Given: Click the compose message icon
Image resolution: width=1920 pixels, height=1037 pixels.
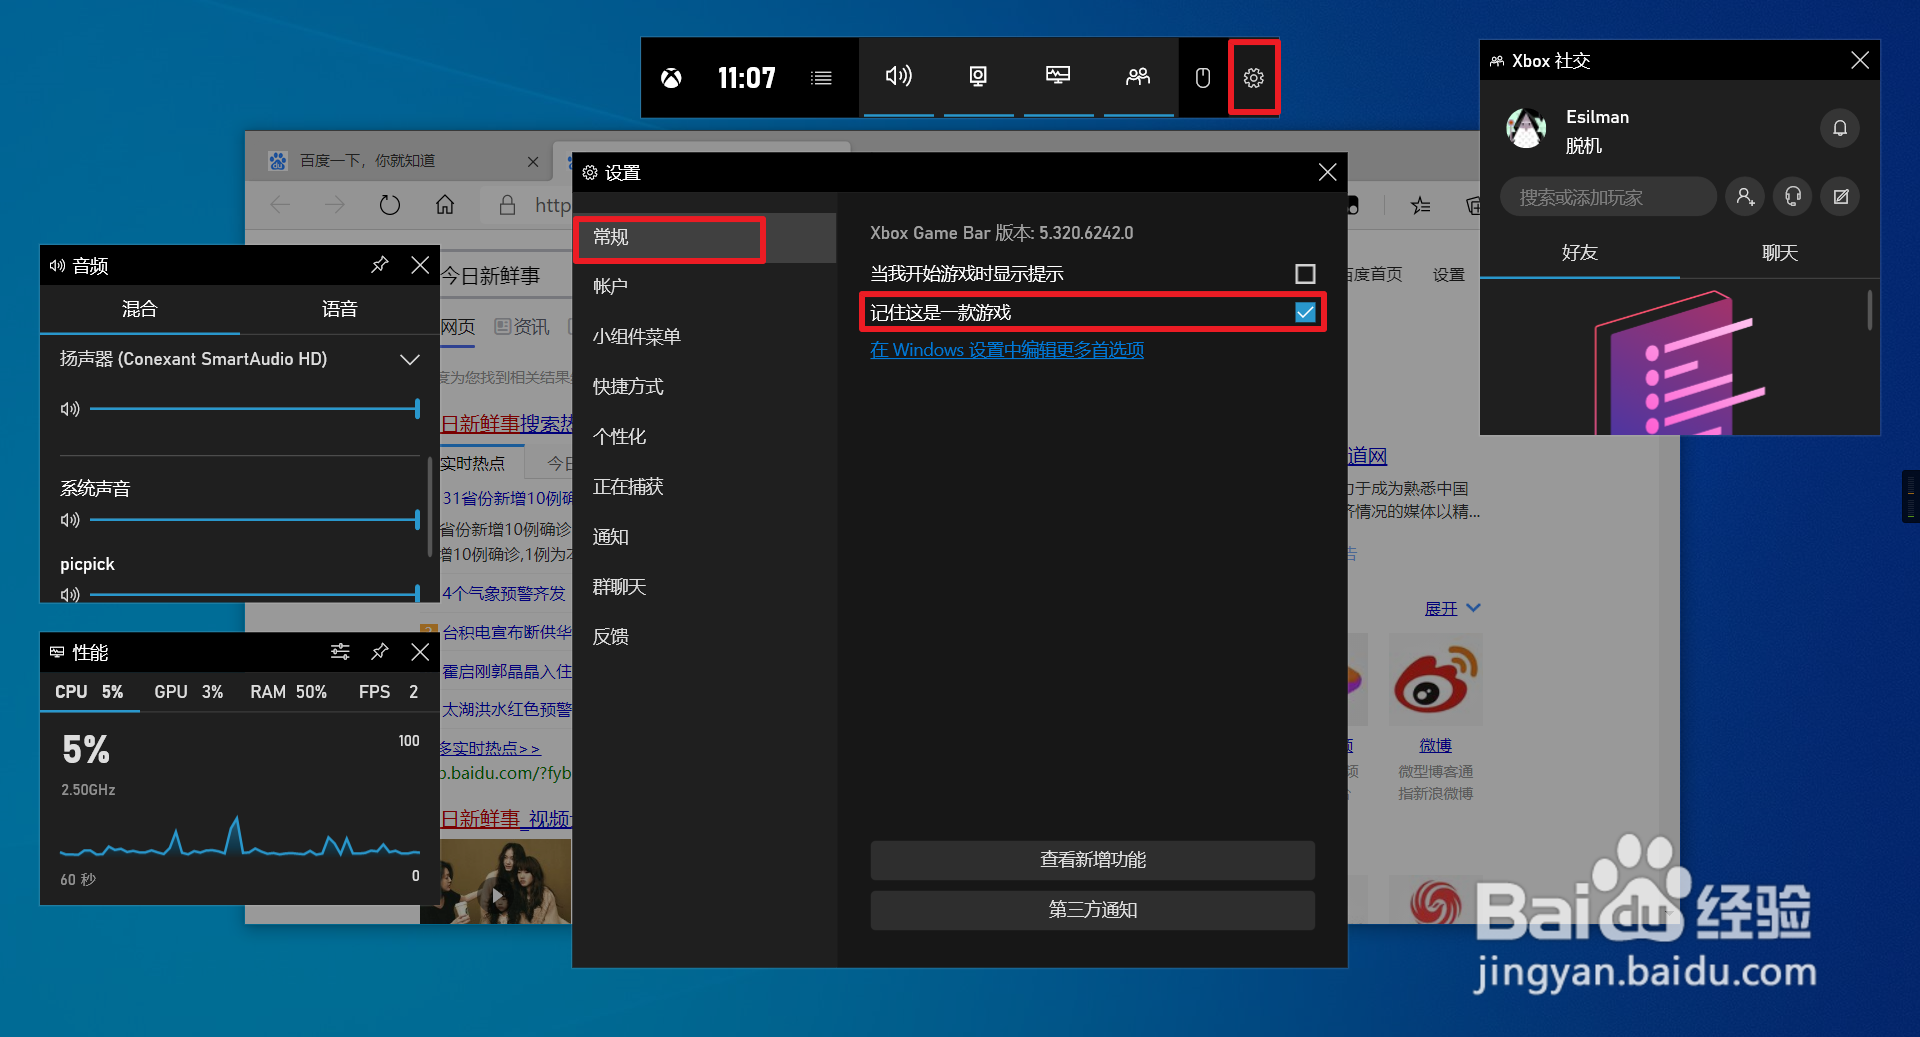Looking at the screenshot, I should [1841, 196].
